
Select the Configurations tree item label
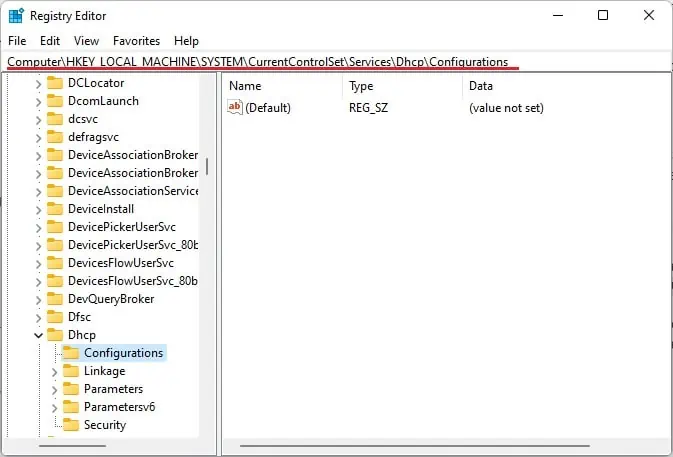(124, 353)
